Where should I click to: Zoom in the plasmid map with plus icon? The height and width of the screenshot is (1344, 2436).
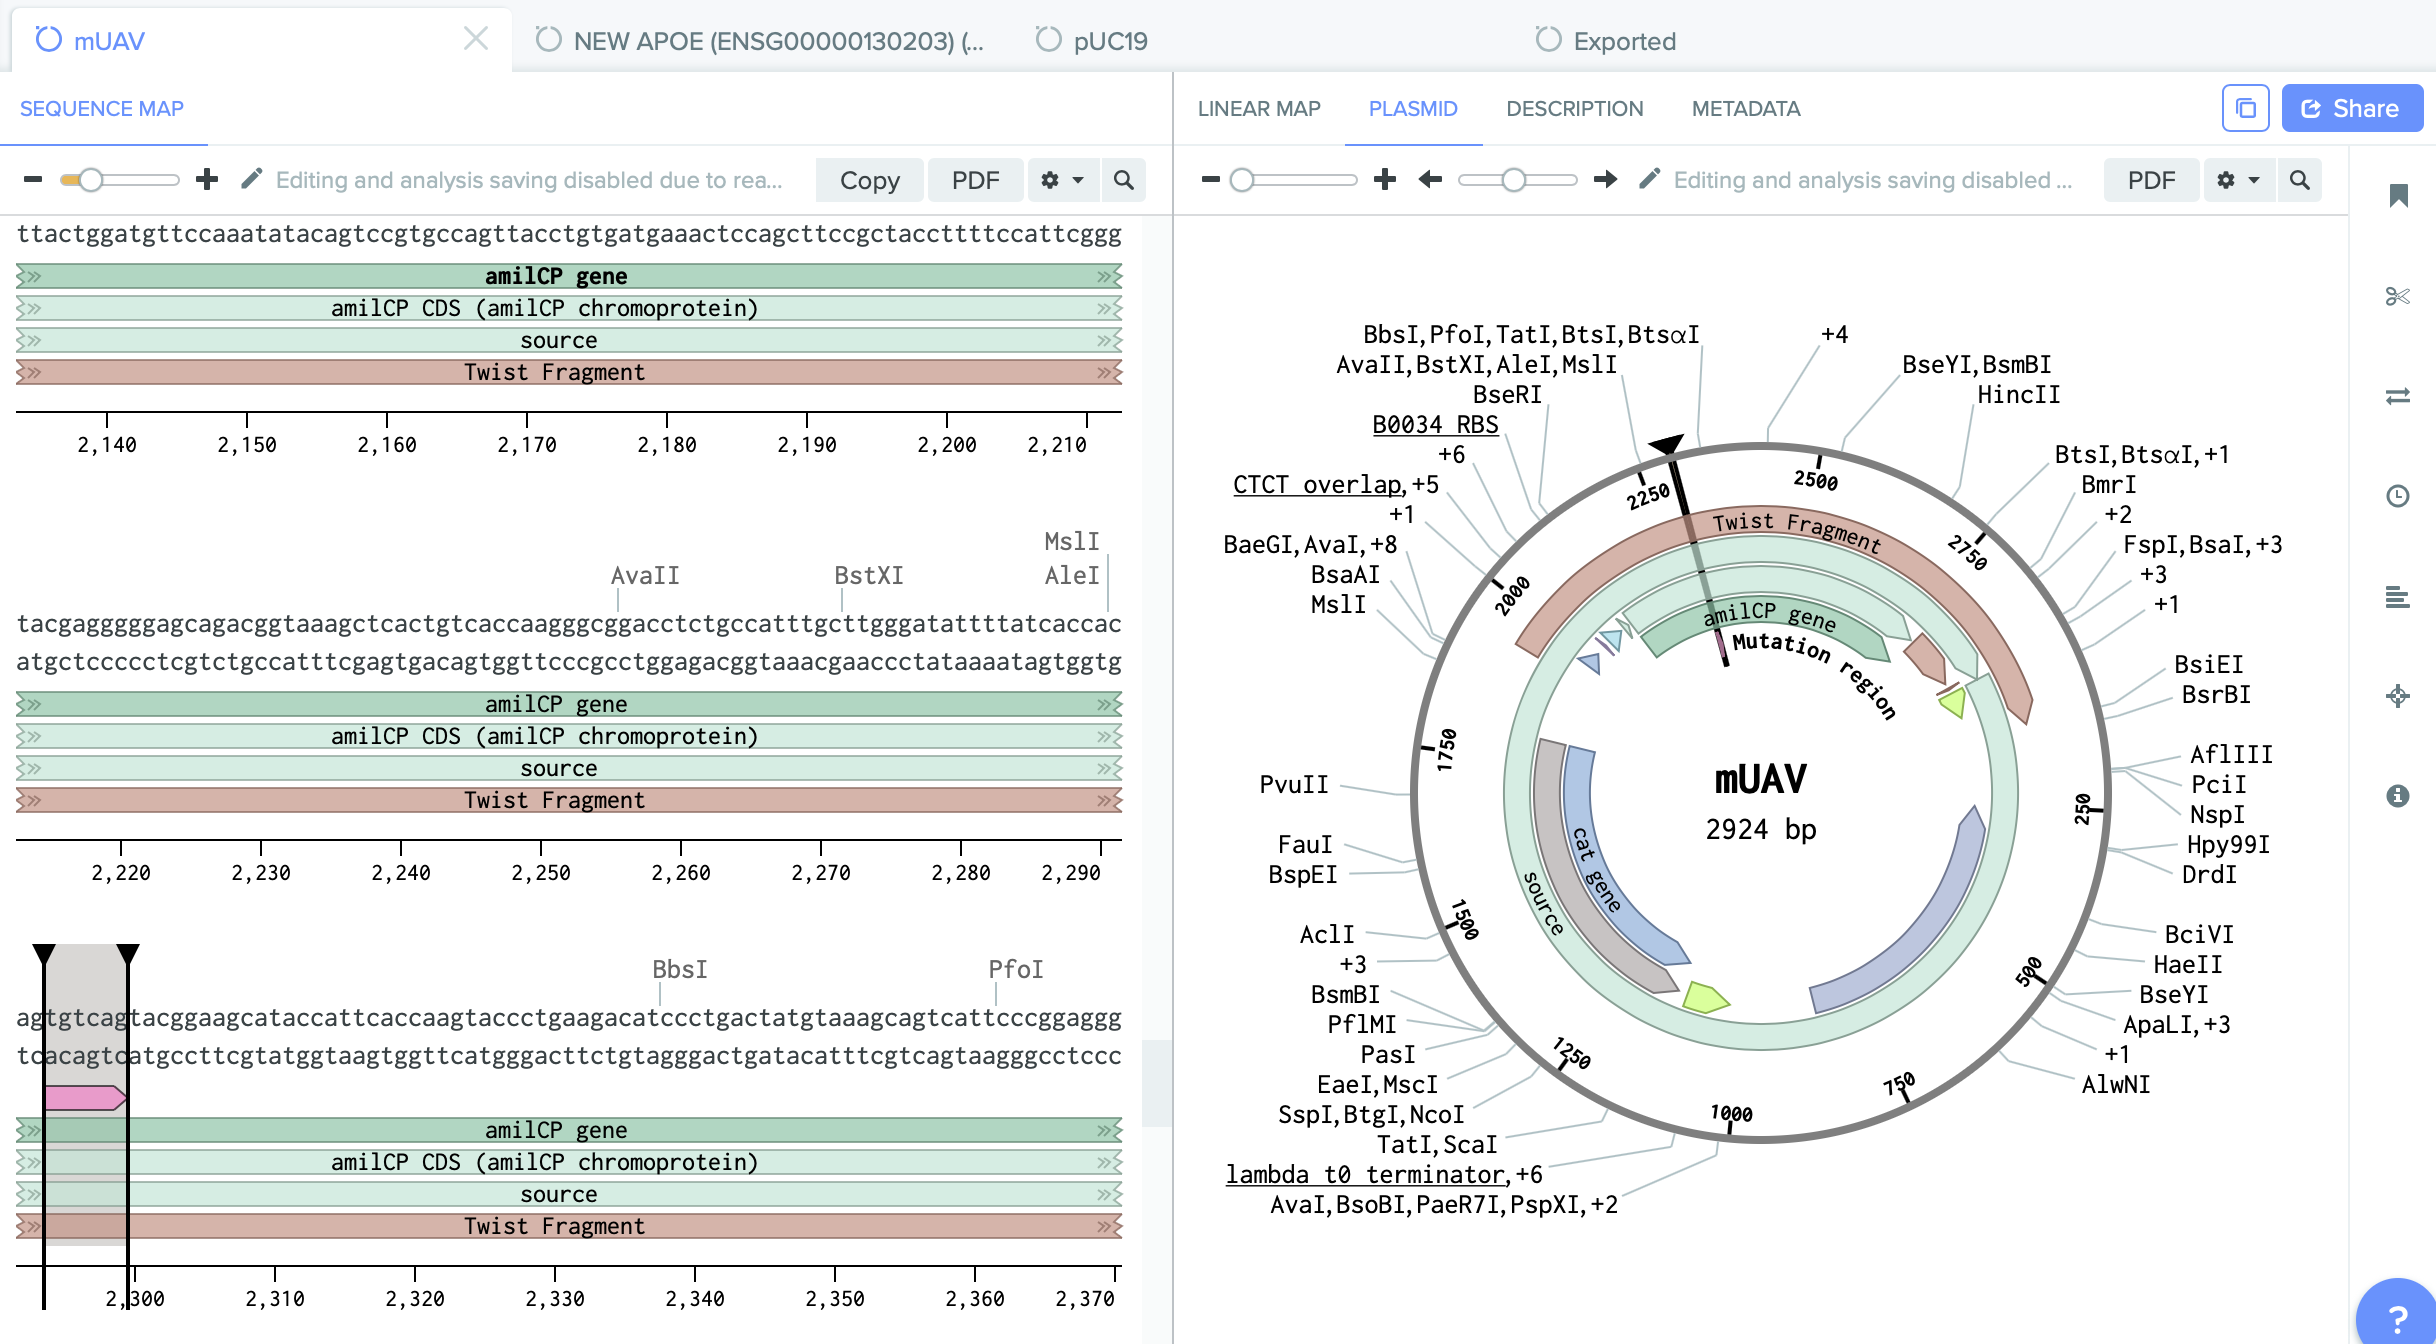pos(1385,180)
